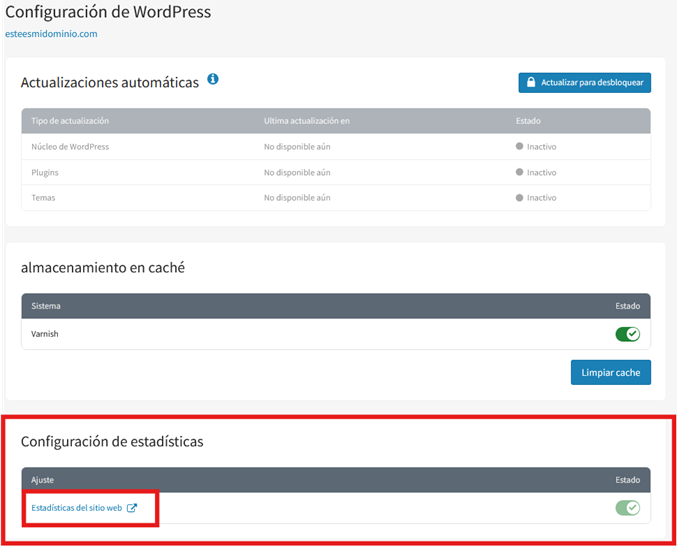Click the Inactivo status for Núcleo de WordPress
This screenshot has width=677, height=547.
tap(536, 147)
